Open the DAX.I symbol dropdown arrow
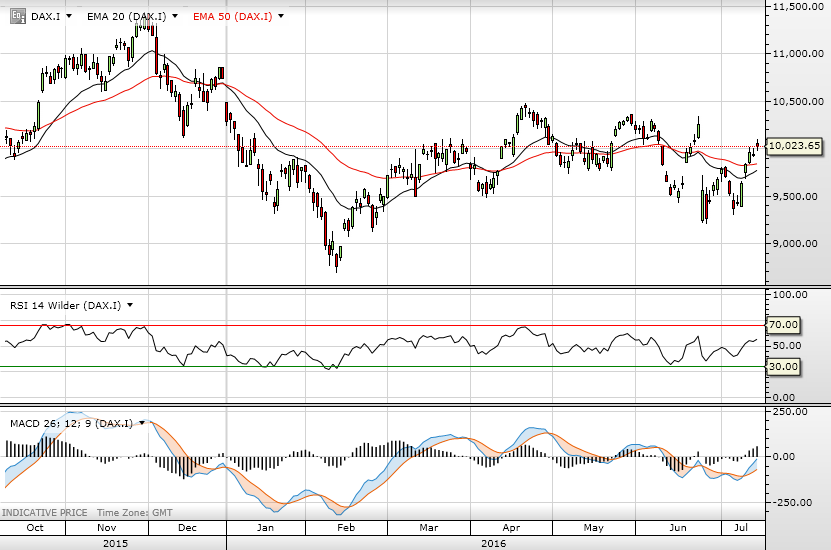The height and width of the screenshot is (550, 831). (69, 16)
